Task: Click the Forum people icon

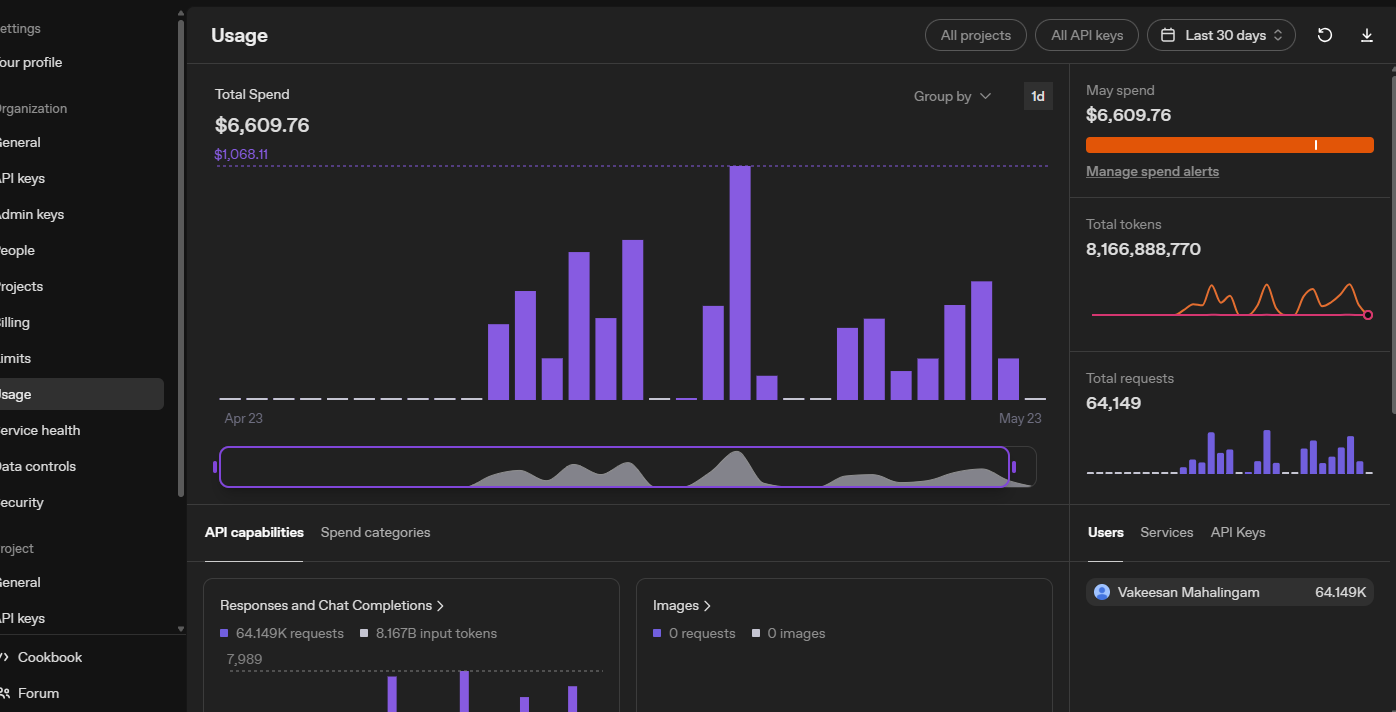Action: click(x=5, y=693)
